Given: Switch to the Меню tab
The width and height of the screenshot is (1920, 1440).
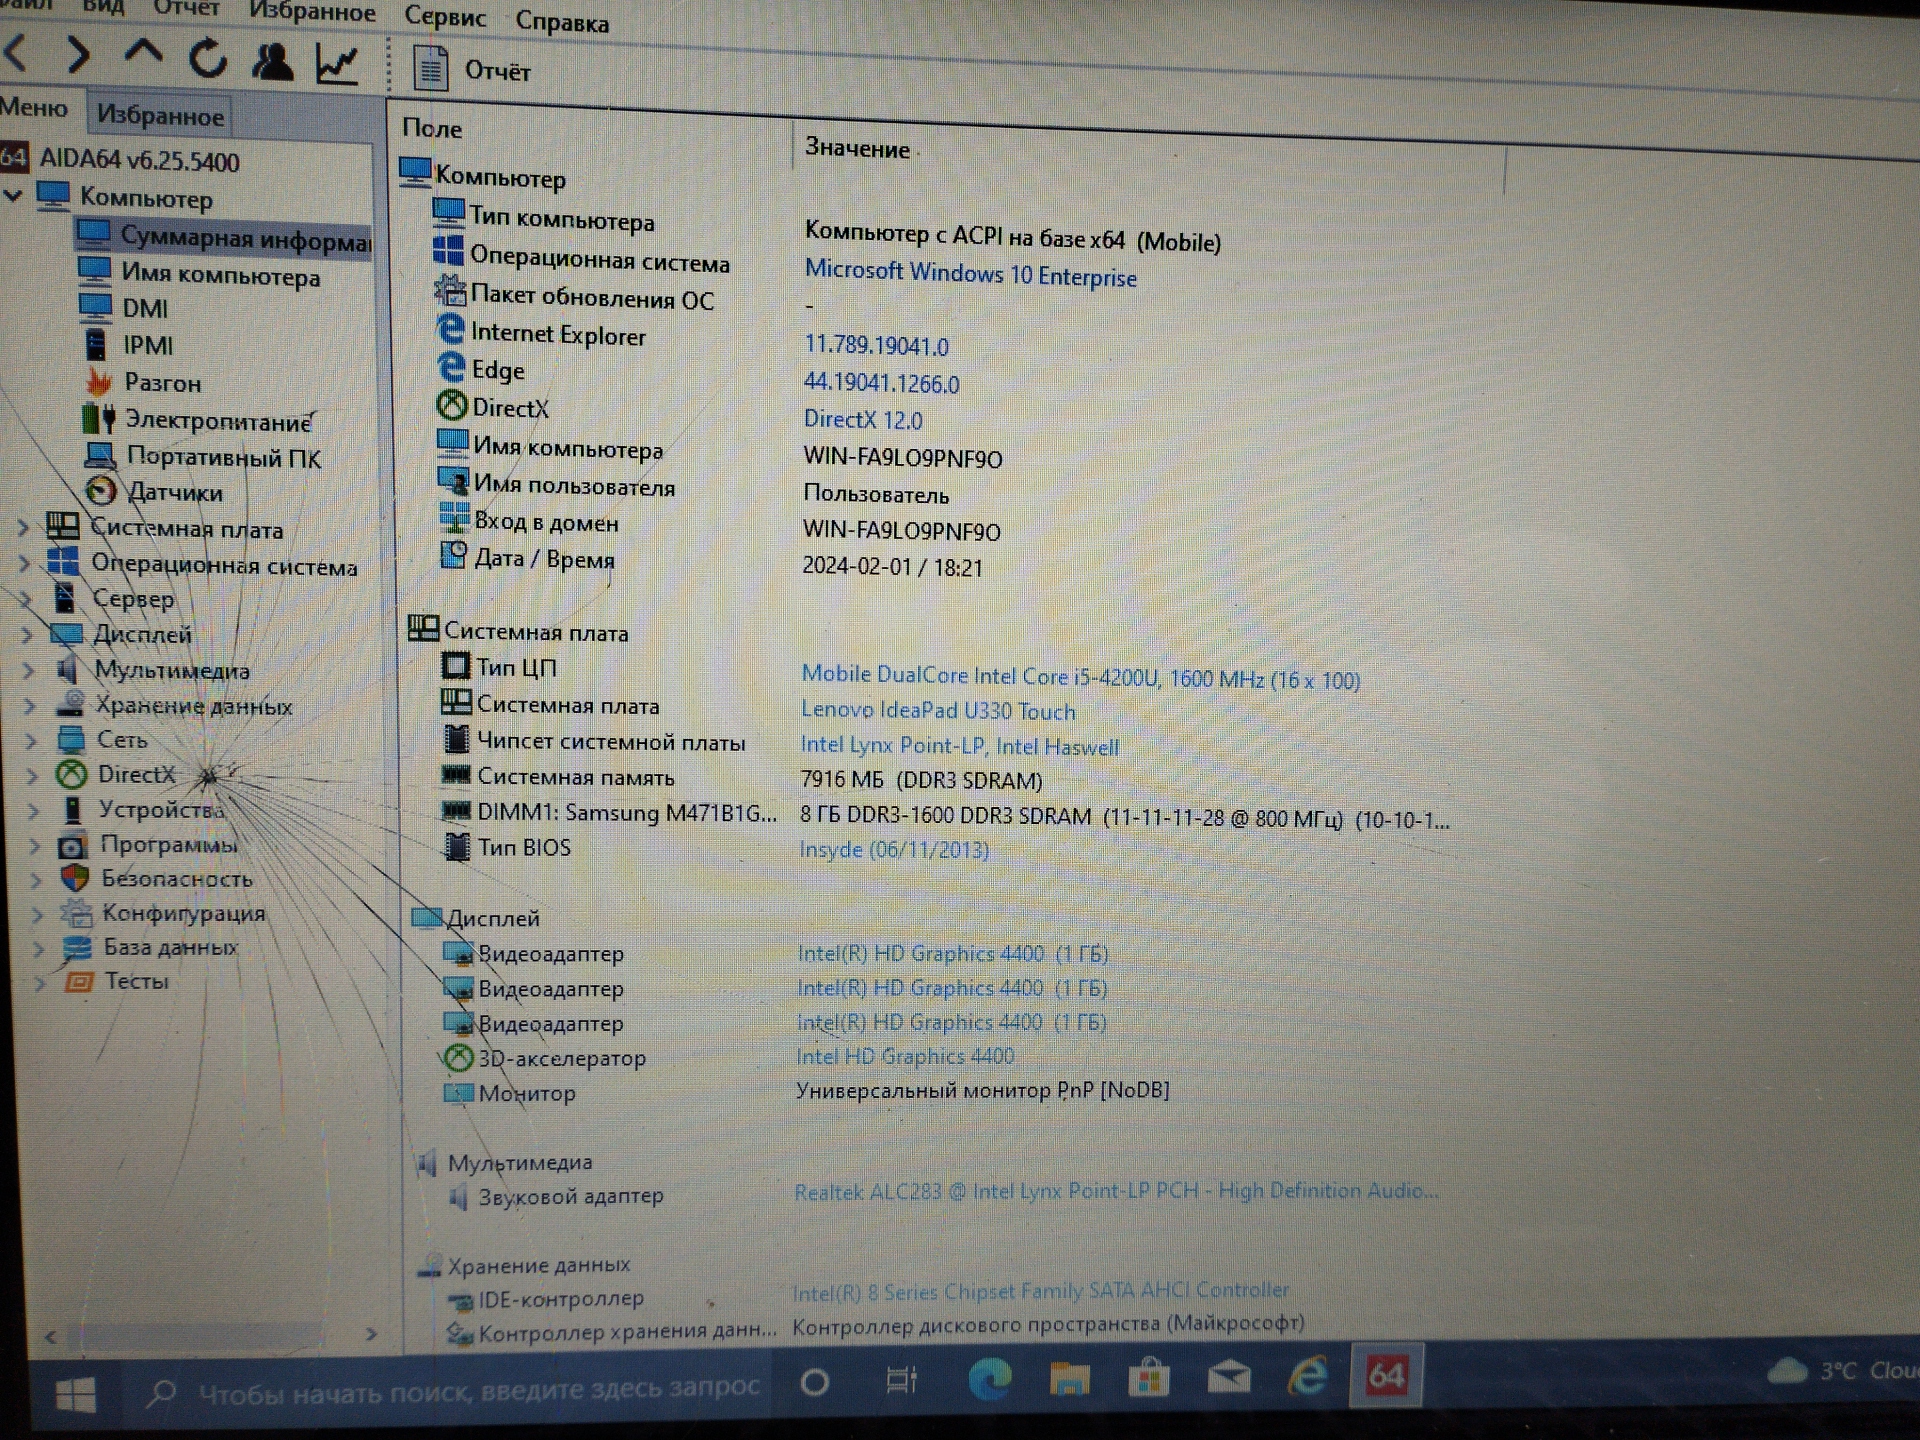Looking at the screenshot, I should [x=34, y=108].
